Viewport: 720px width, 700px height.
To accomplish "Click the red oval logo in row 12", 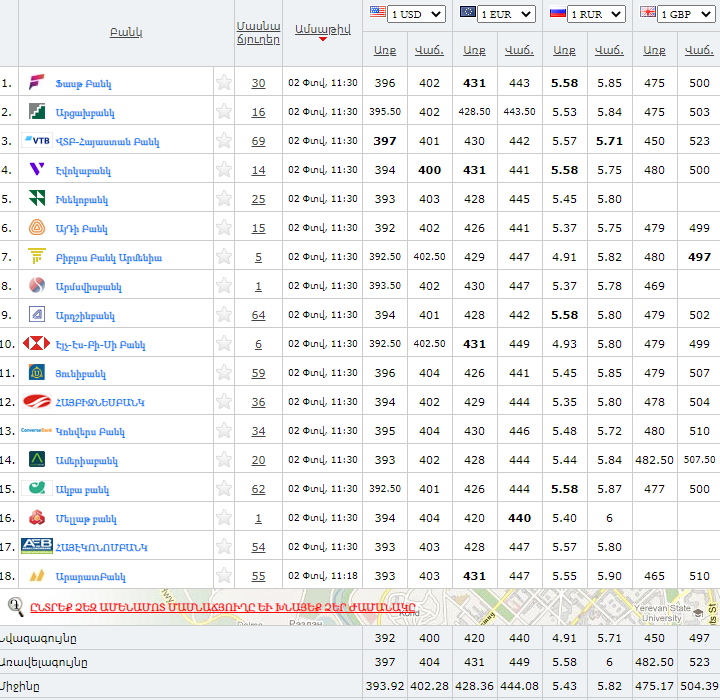I will [37, 401].
